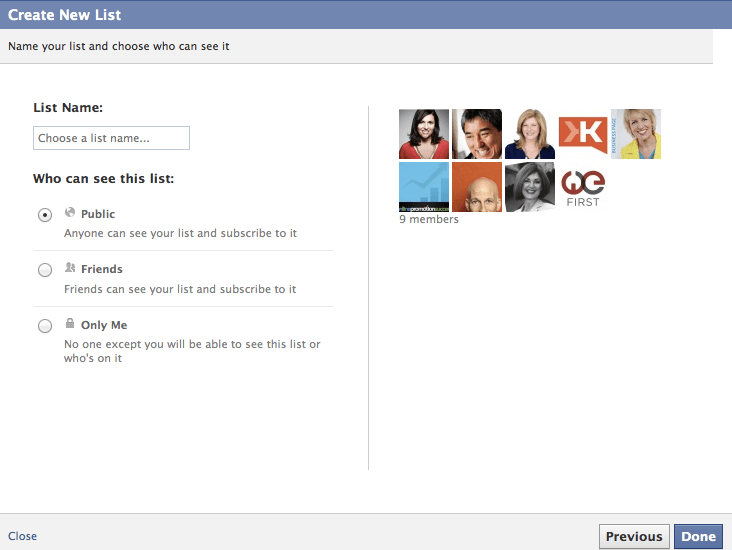Viewport: 732px width, 550px height.
Task: Click the Klout orange K logo thumbnail
Action: pyautogui.click(x=583, y=134)
